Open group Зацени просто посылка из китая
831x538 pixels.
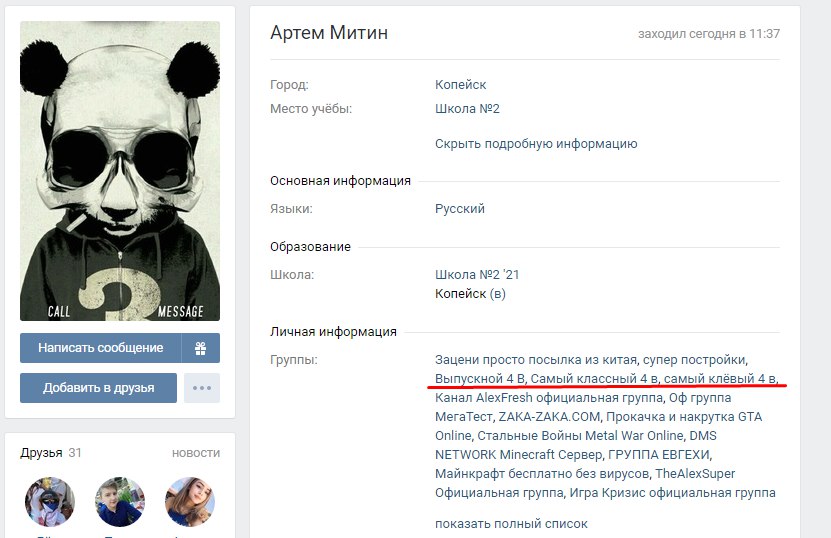(x=536, y=360)
